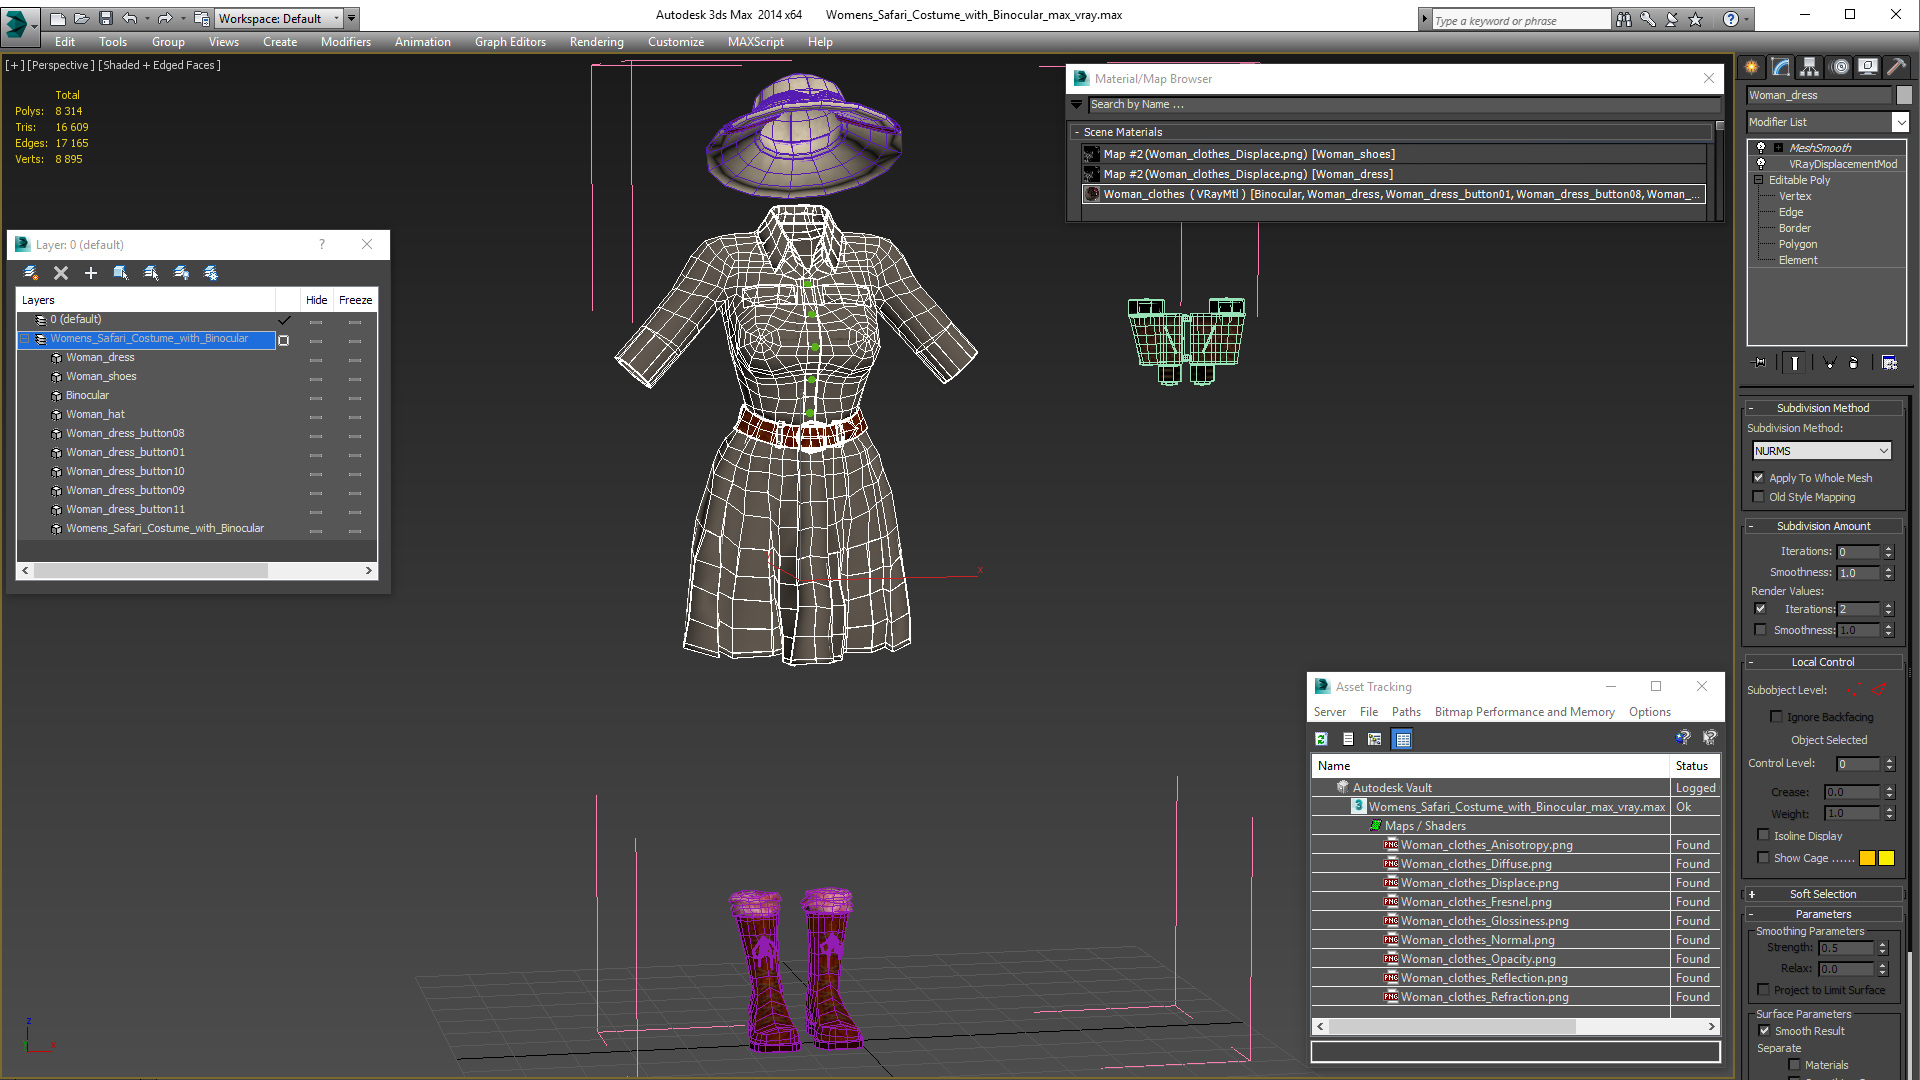This screenshot has height=1080, width=1920.
Task: Select Polygon sub-object level in stack
Action: point(1797,244)
